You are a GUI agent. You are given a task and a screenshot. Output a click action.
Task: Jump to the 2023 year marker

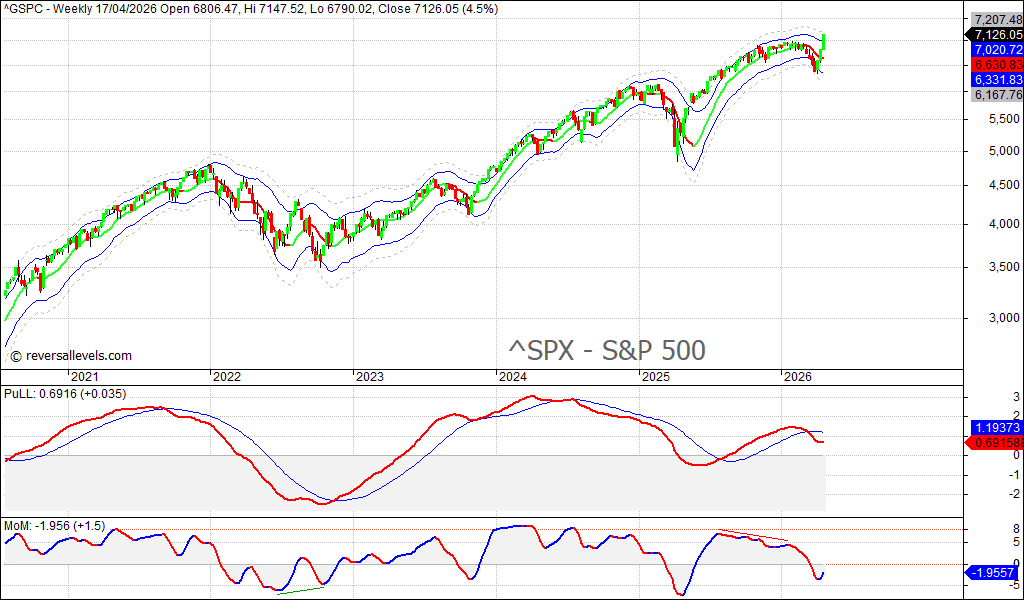[x=369, y=377]
